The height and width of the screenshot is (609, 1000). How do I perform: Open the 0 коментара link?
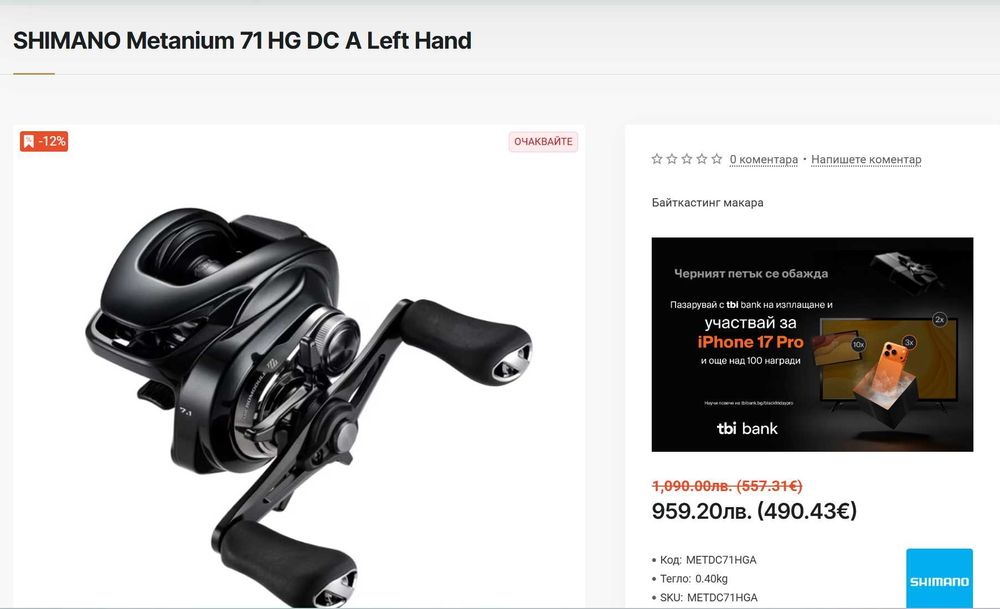[763, 159]
